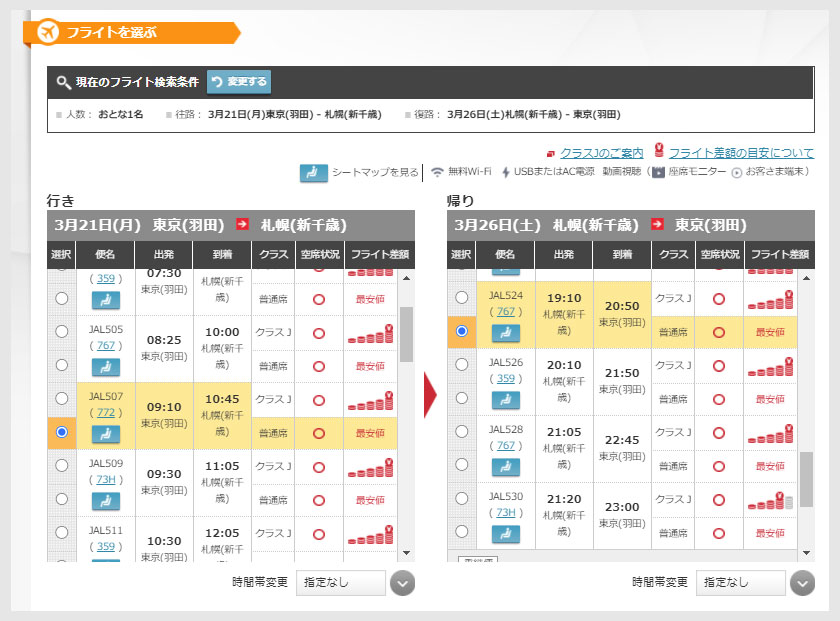Click return list scroll up arrow
This screenshot has width=840, height=621.
pos(806,278)
